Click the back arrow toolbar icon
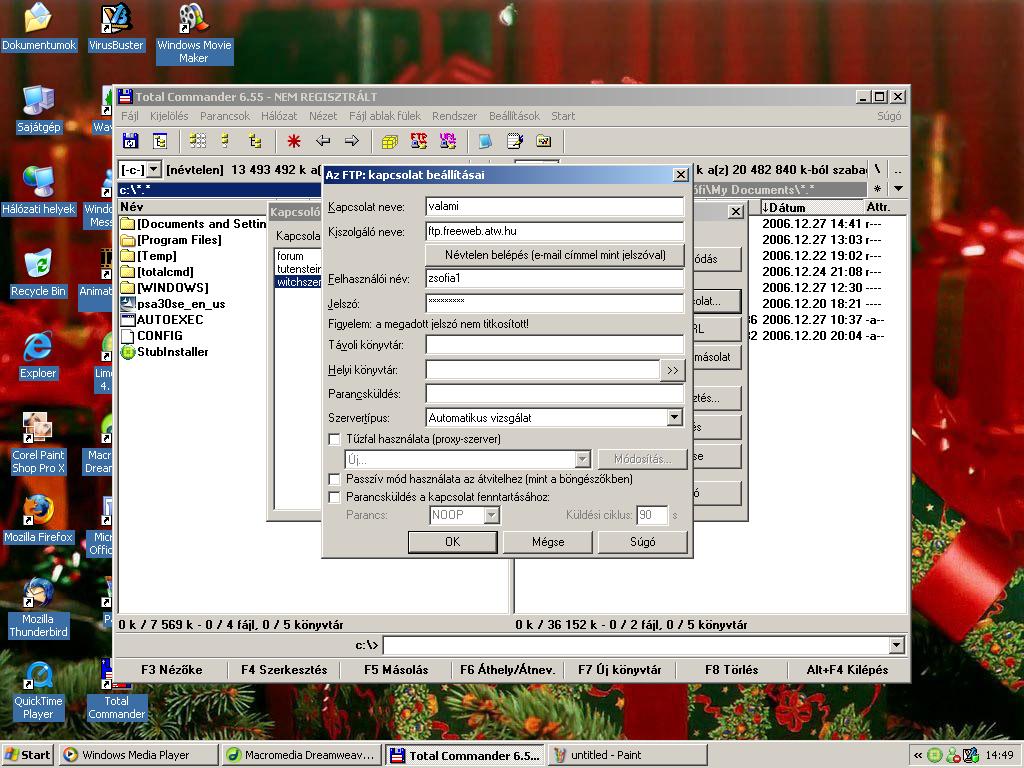 (323, 142)
